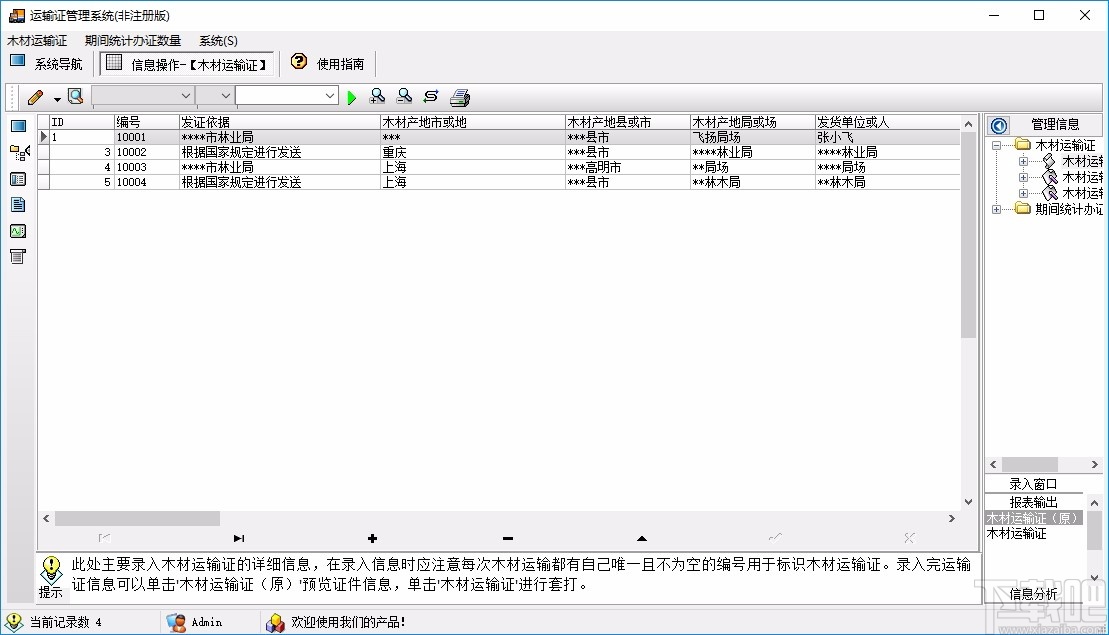
Task: Click the document icon in the left sidebar
Action: 16,204
